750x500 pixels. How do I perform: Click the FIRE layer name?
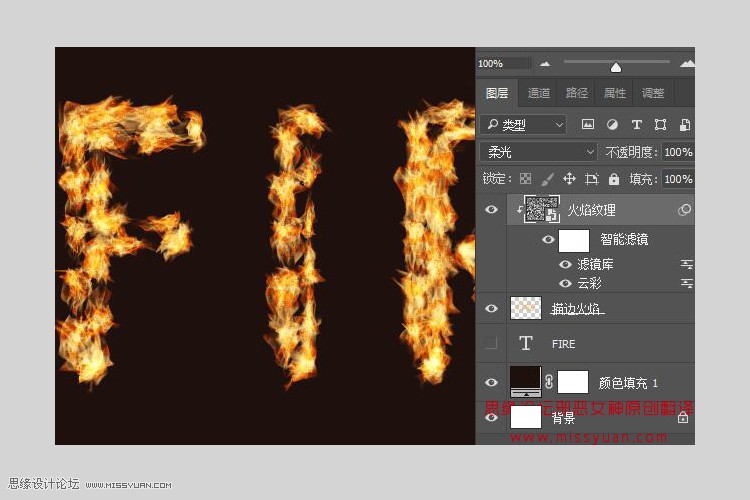(563, 344)
